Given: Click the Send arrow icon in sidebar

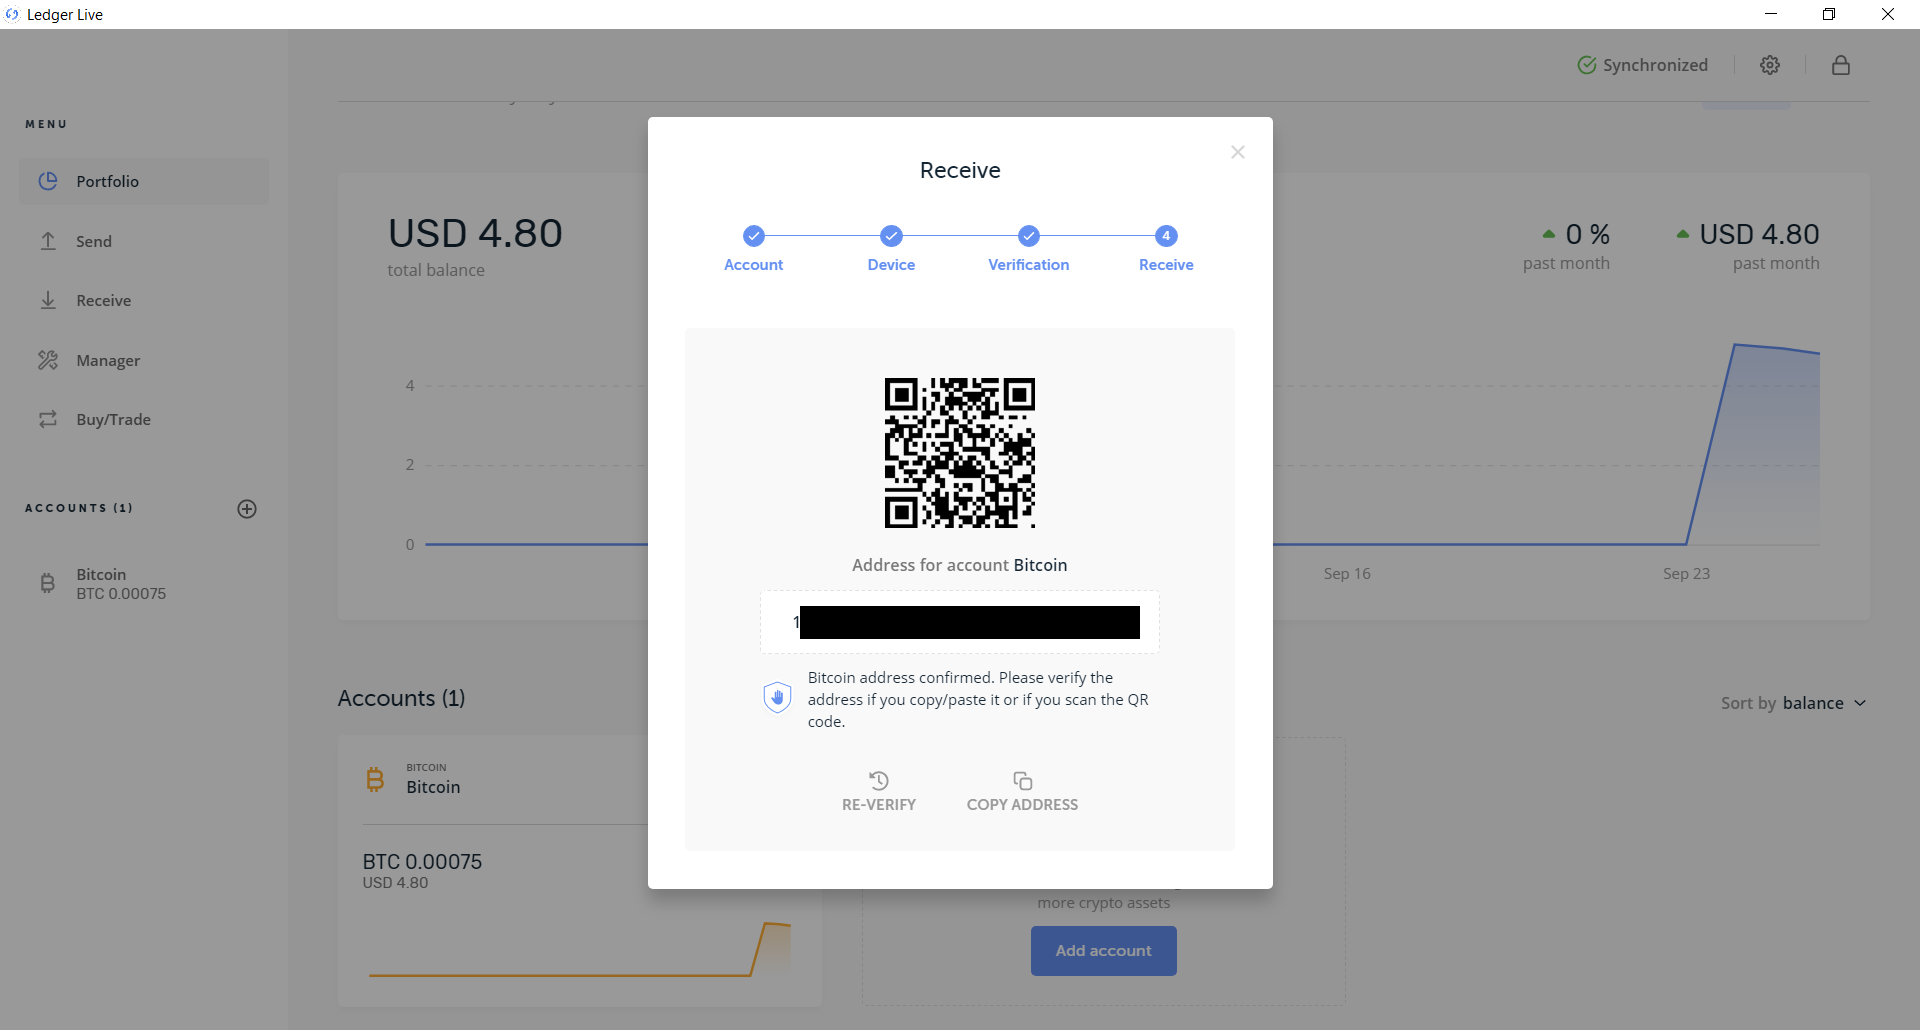Looking at the screenshot, I should (48, 241).
